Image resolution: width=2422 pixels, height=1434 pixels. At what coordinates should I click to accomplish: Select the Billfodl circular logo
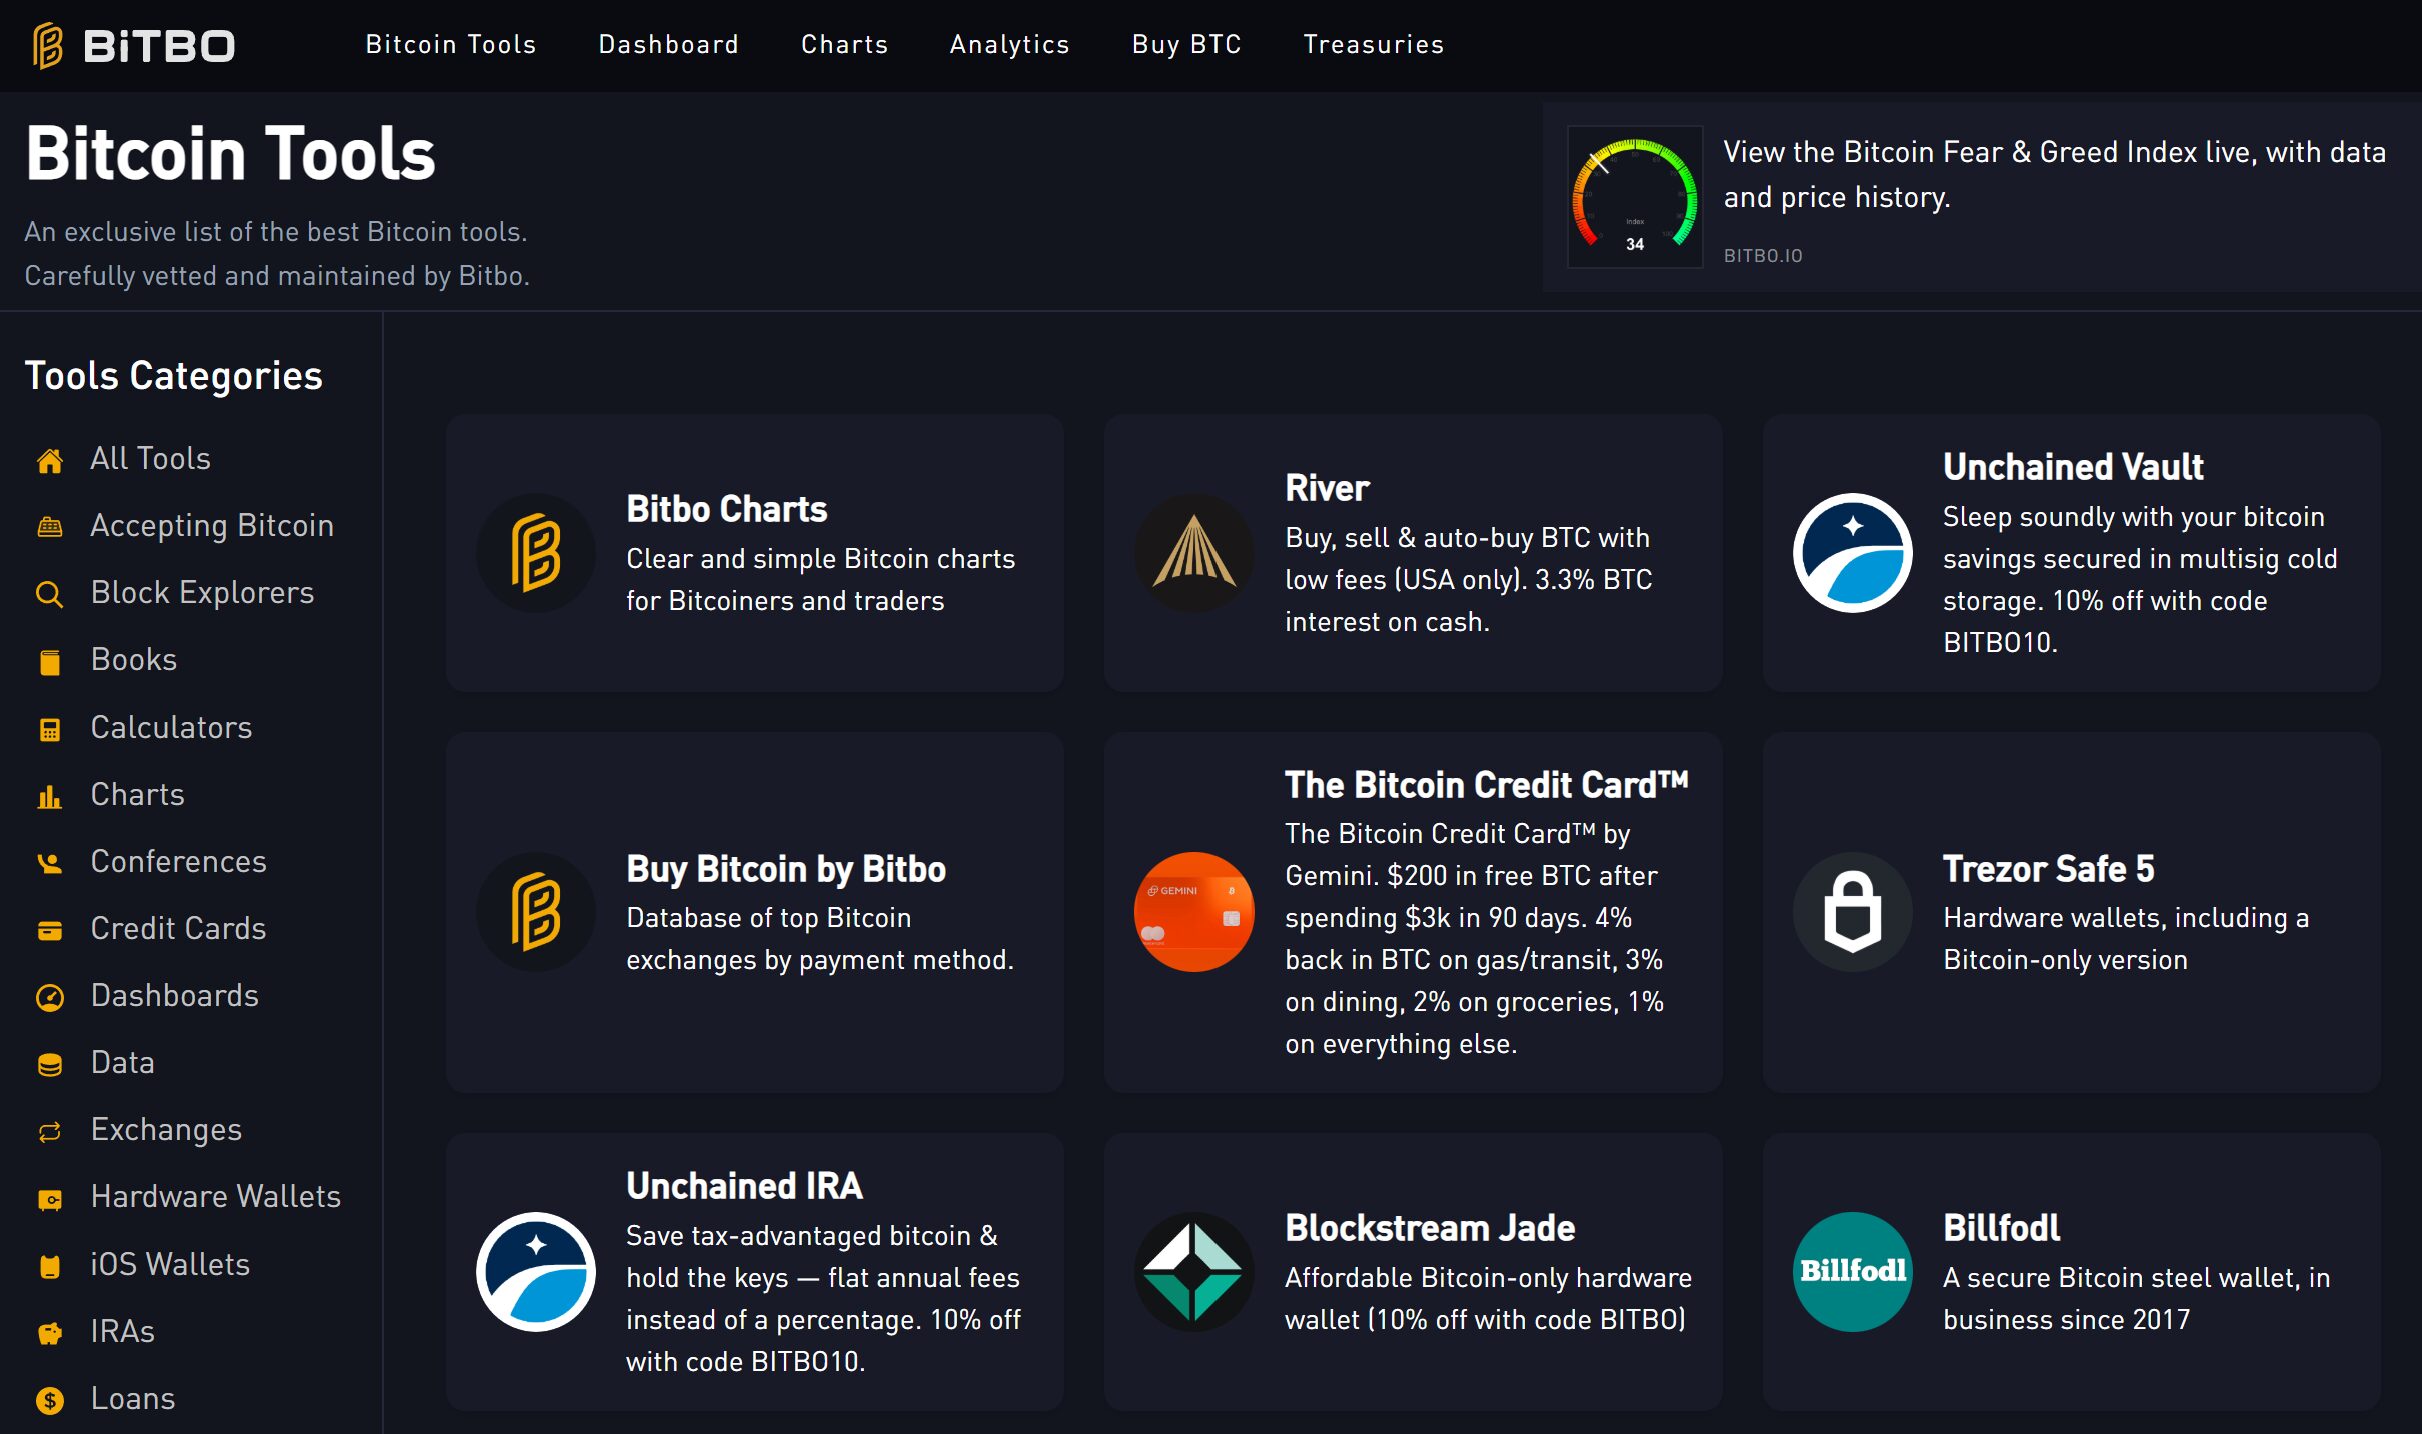pos(1851,1272)
